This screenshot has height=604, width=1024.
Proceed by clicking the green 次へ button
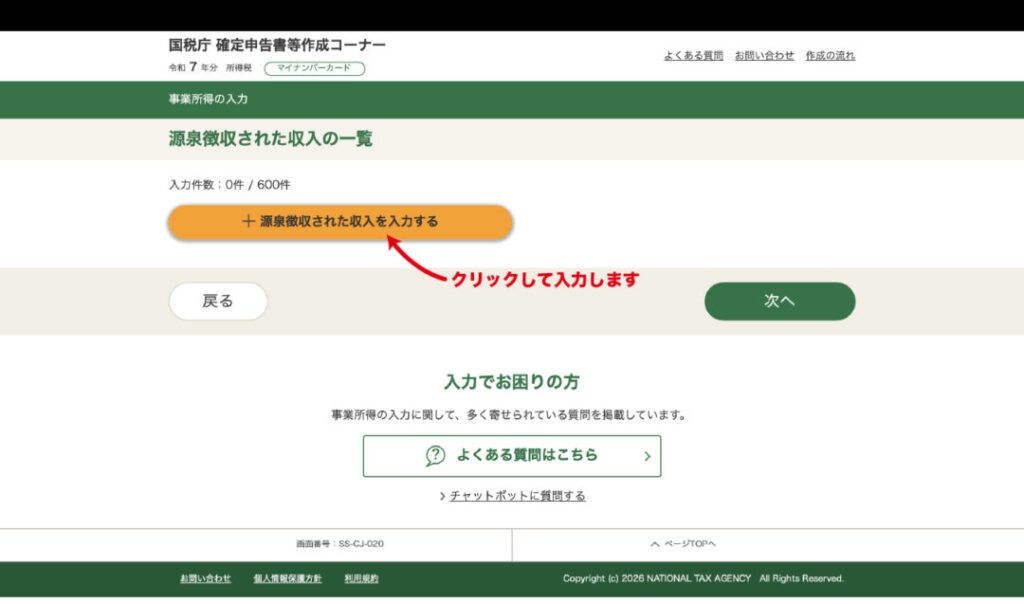point(779,301)
